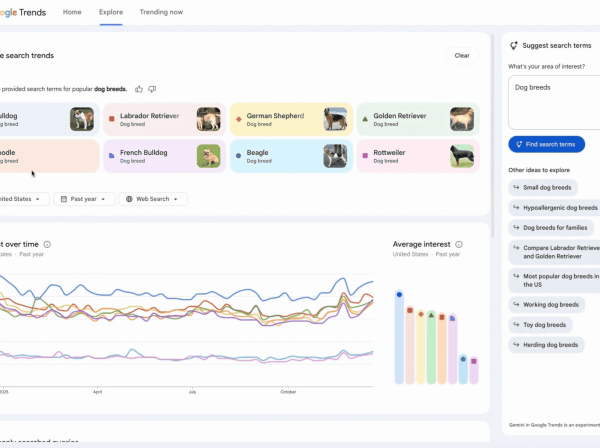Click the info icon beside interest over time
The height and width of the screenshot is (448, 600).
pyautogui.click(x=47, y=244)
